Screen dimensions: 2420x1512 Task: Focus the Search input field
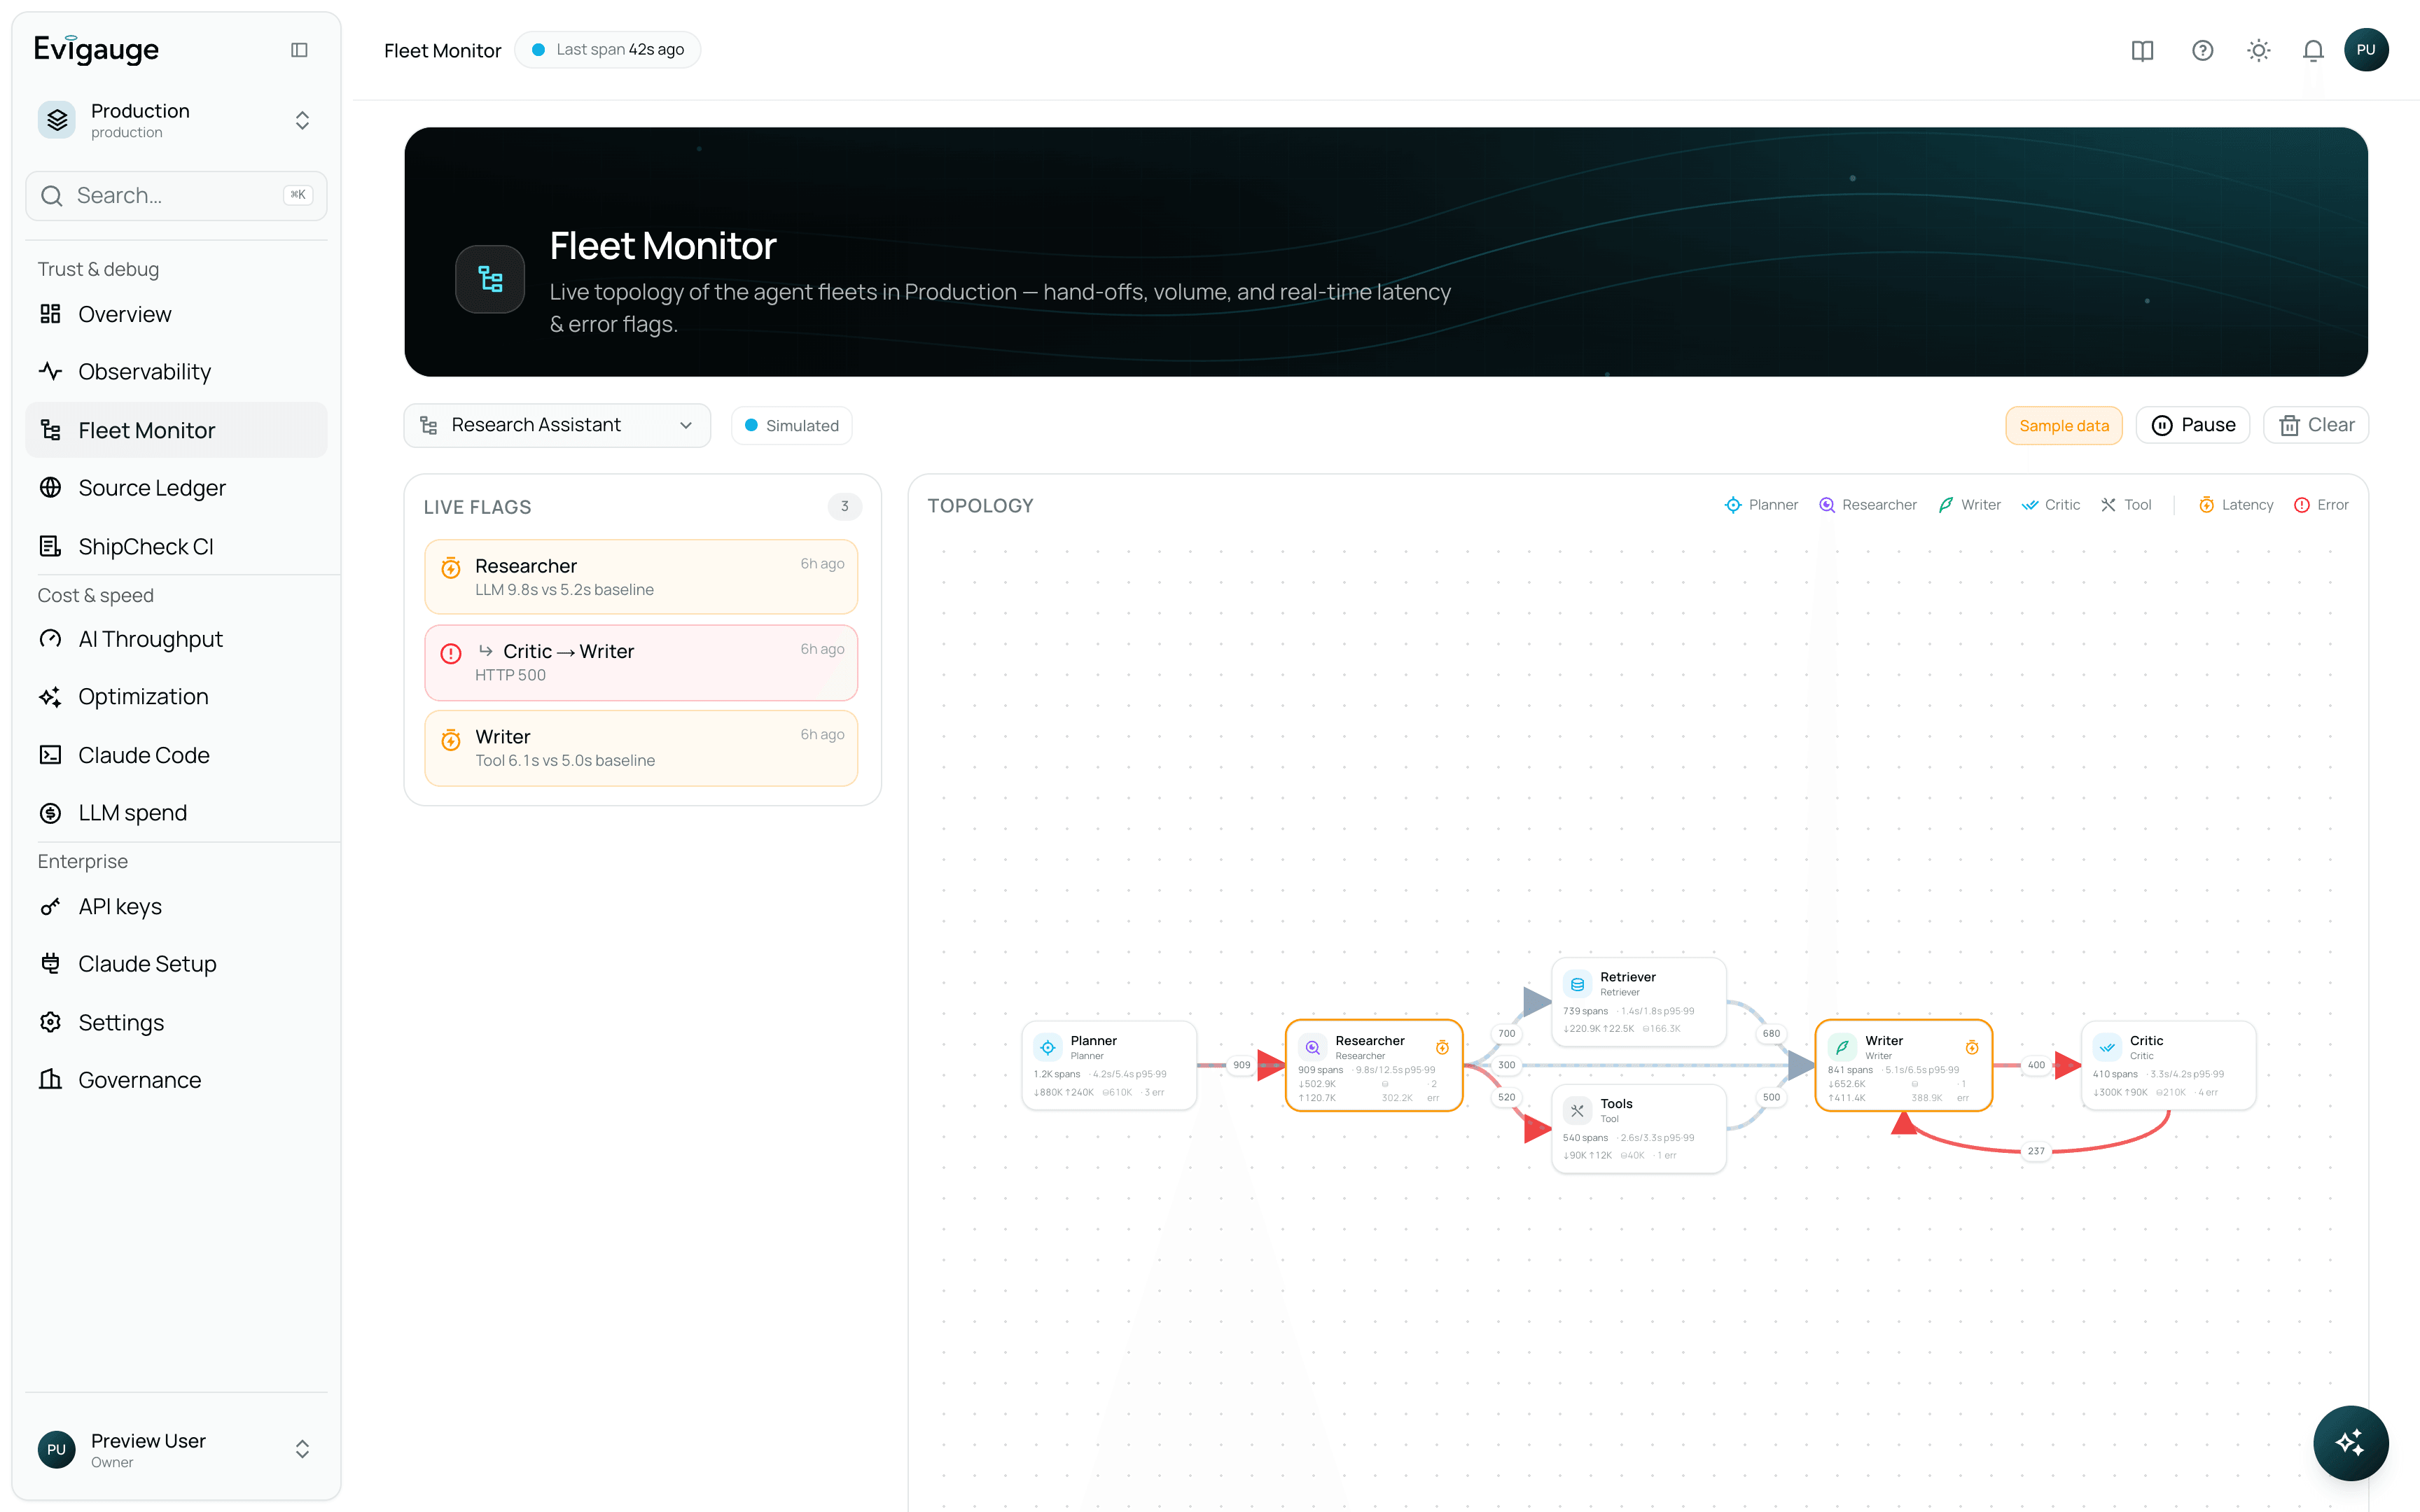tap(176, 195)
